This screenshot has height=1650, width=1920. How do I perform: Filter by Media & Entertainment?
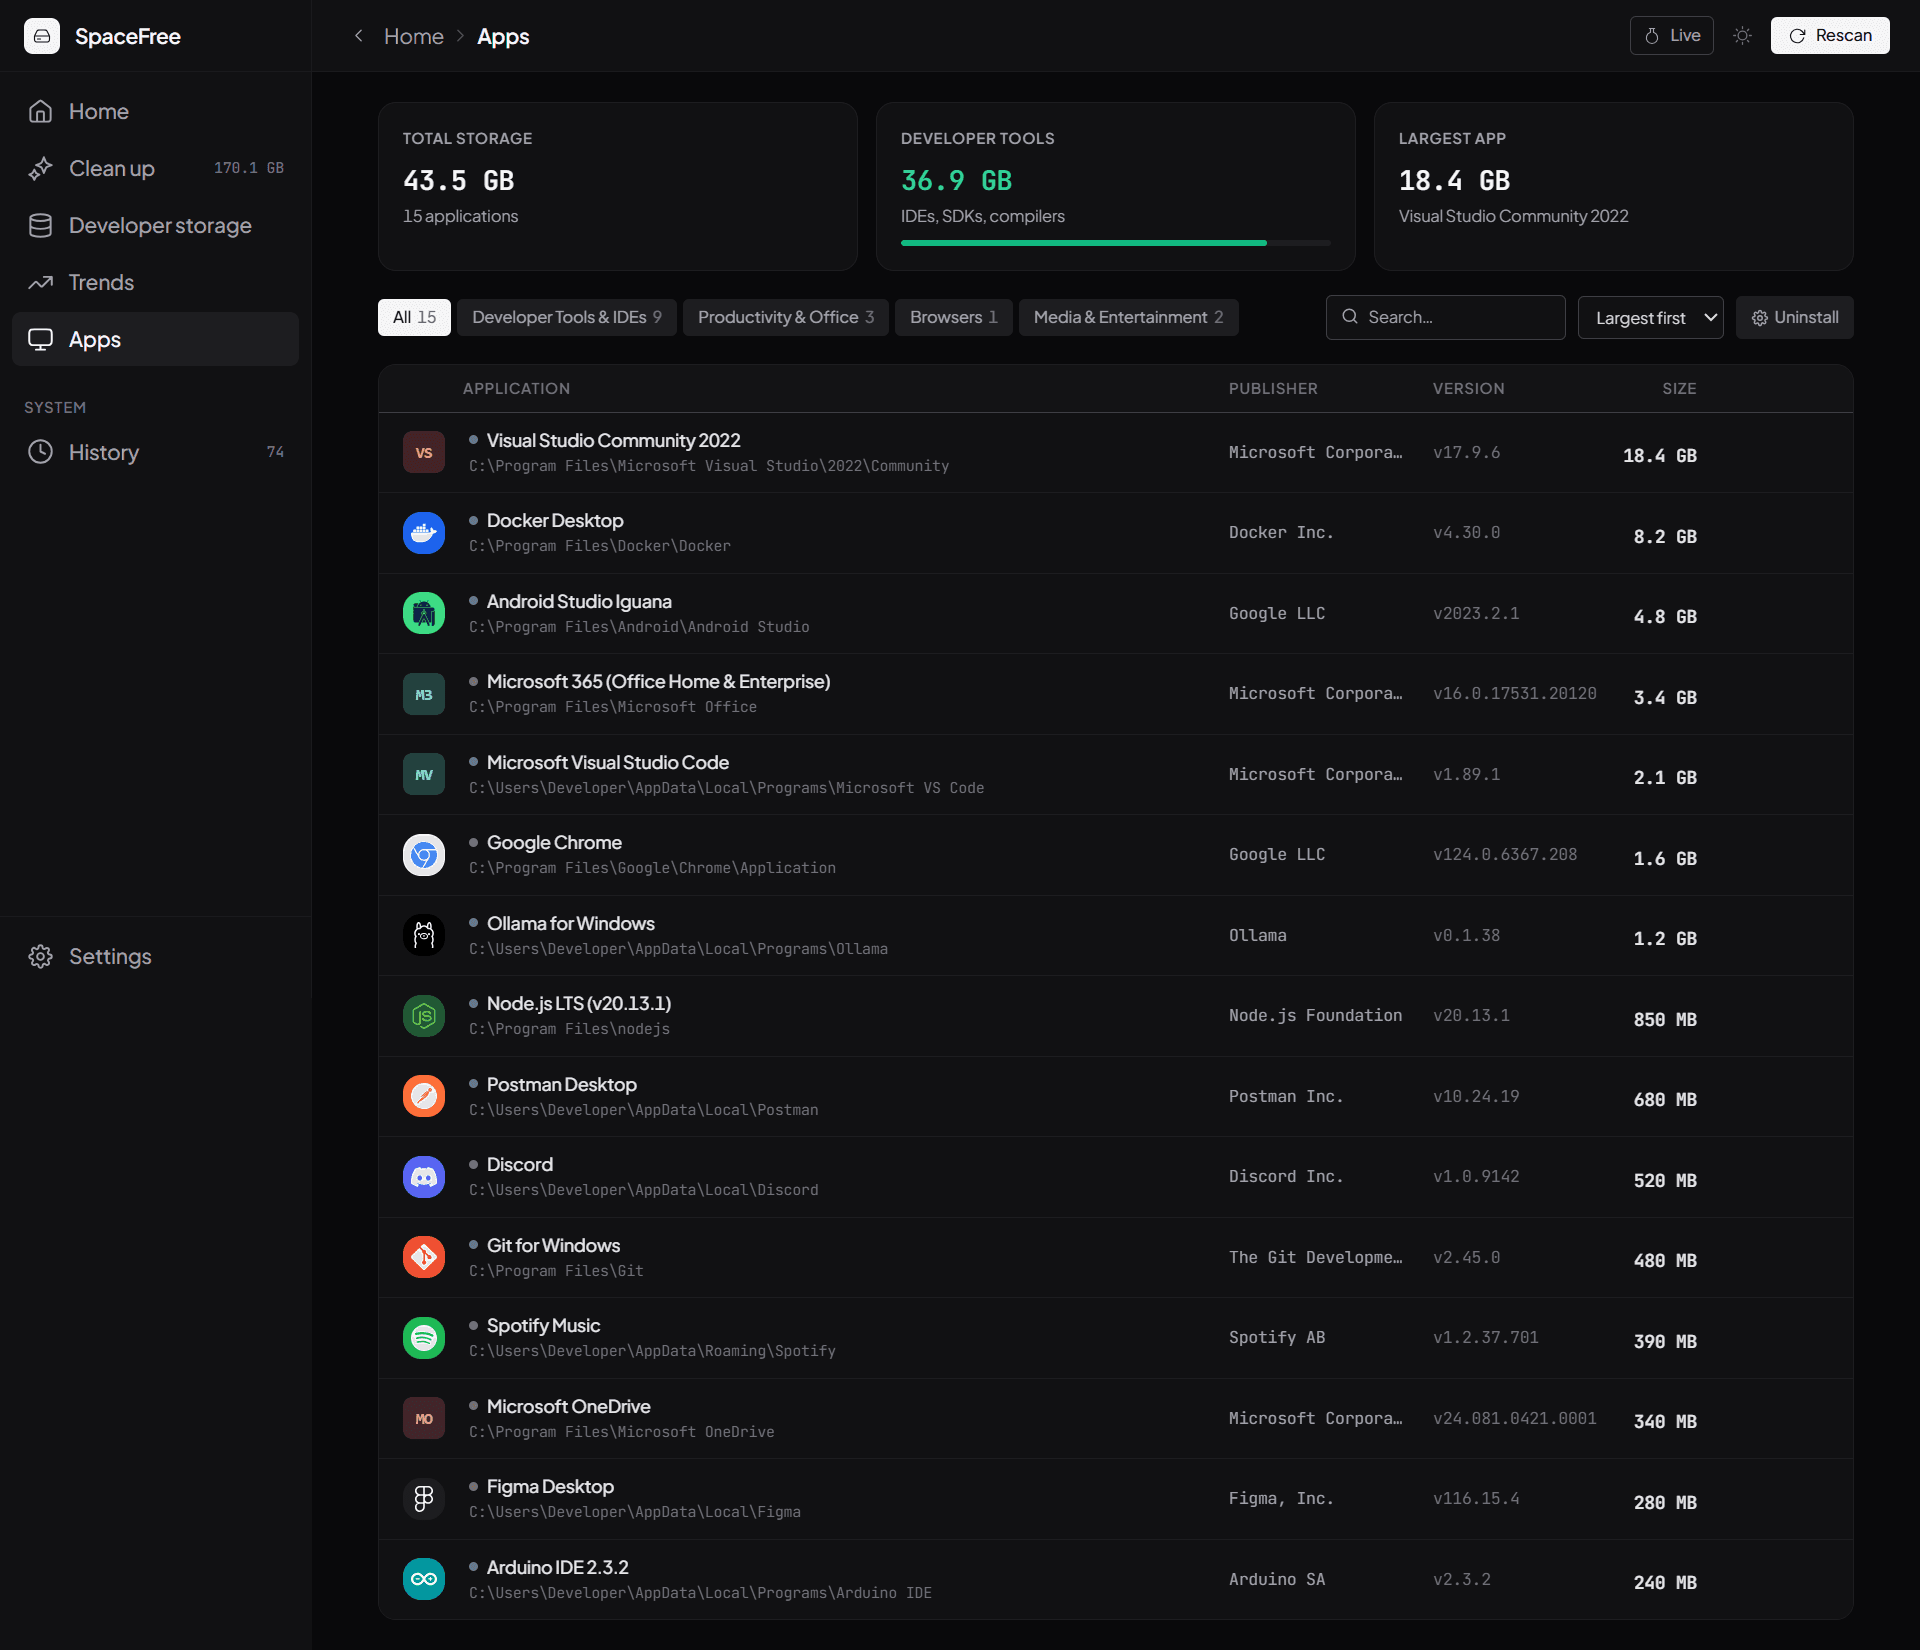tap(1128, 317)
